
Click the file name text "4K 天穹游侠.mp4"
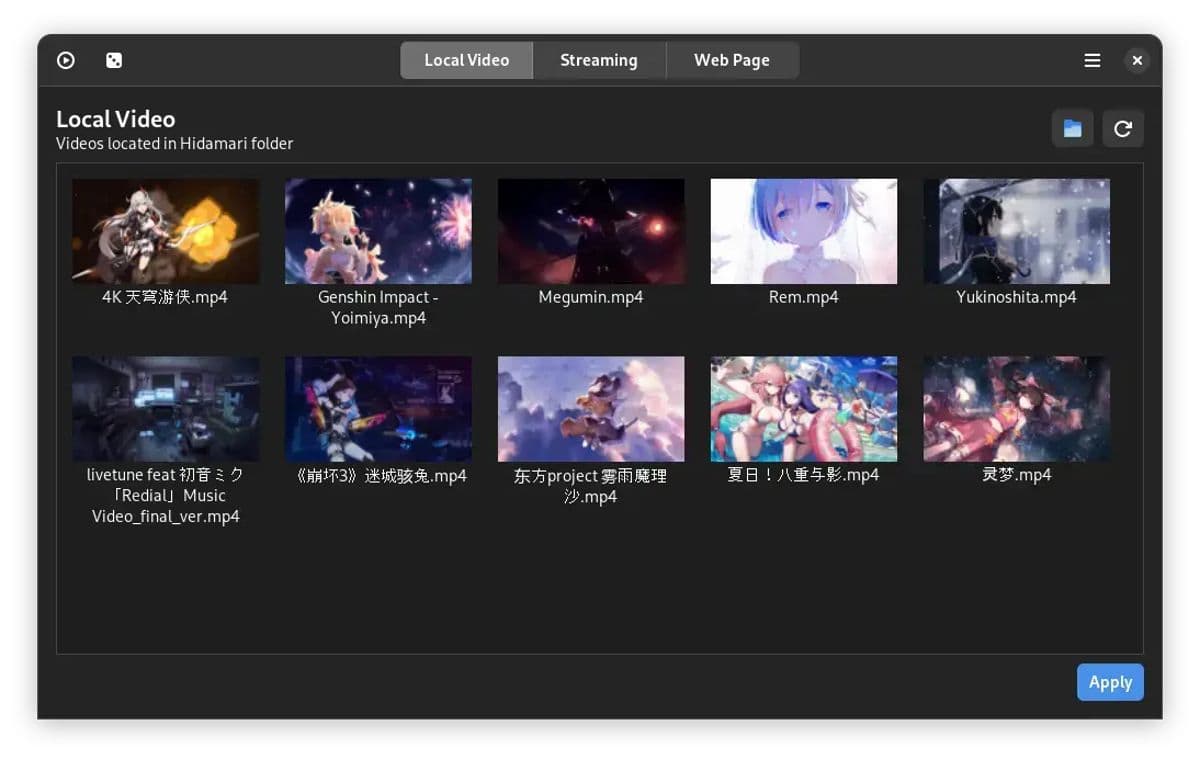[x=165, y=297]
